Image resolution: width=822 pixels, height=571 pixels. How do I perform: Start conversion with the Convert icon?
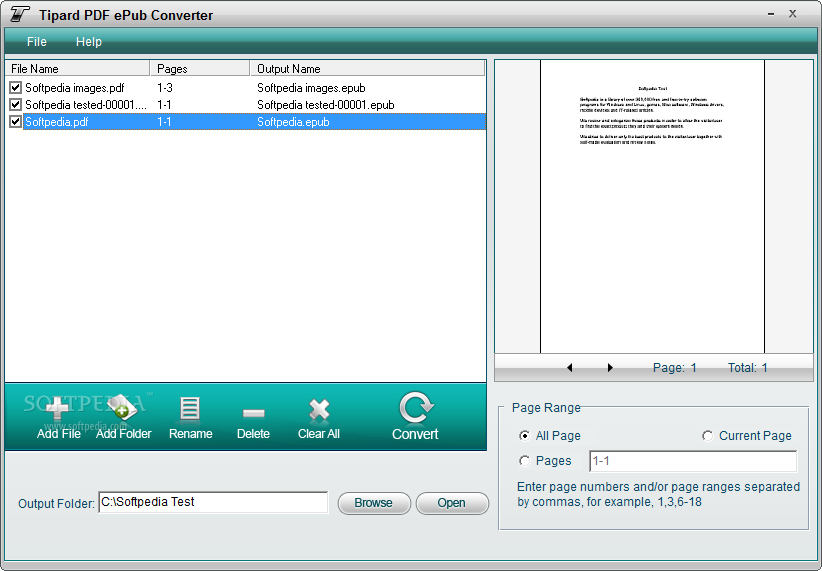[x=415, y=408]
